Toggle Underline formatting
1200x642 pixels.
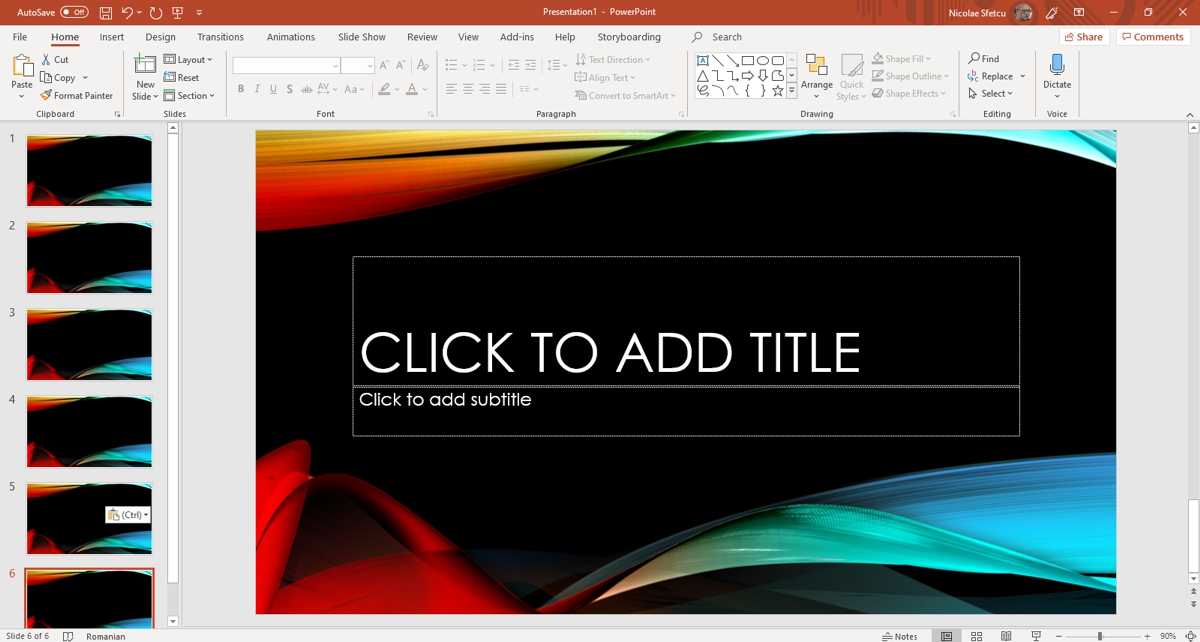[x=273, y=89]
